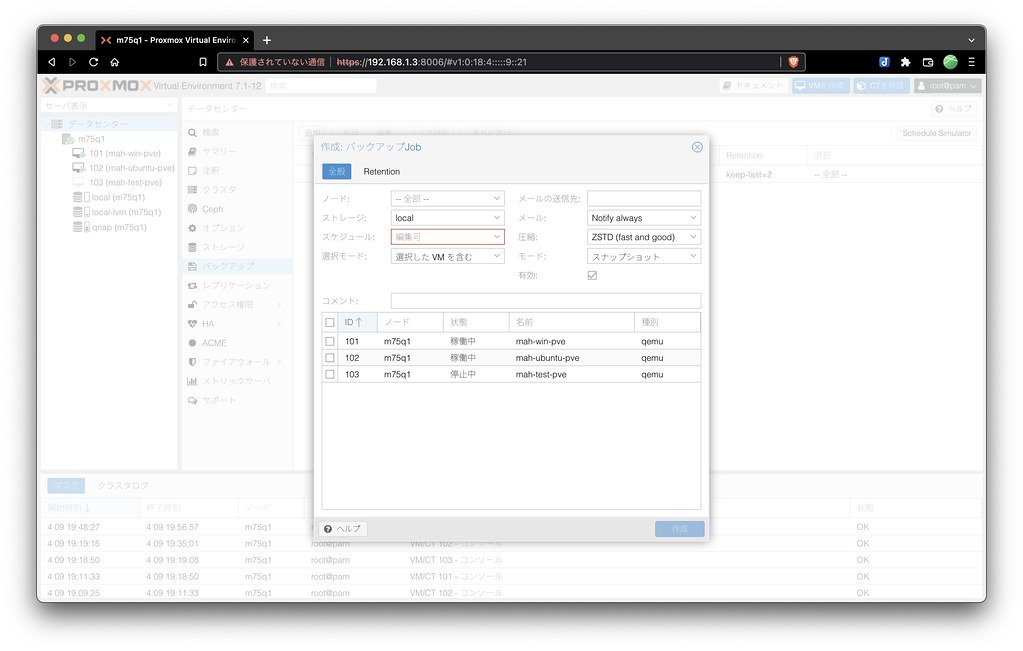Click the VMを作成 button
This screenshot has height=651, width=1023.
pyautogui.click(x=821, y=85)
